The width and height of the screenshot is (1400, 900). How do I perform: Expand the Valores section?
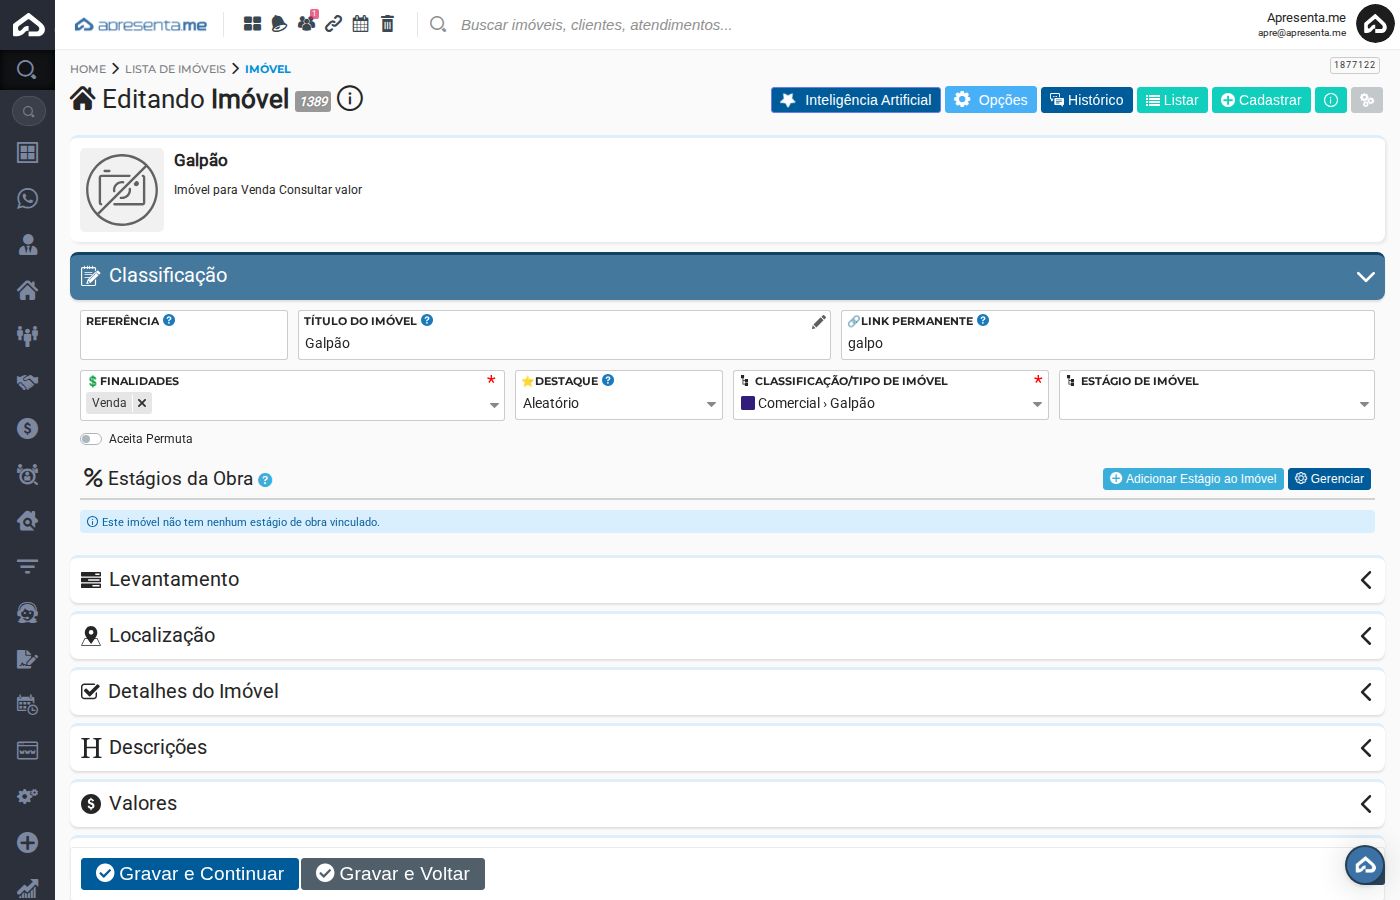[727, 804]
